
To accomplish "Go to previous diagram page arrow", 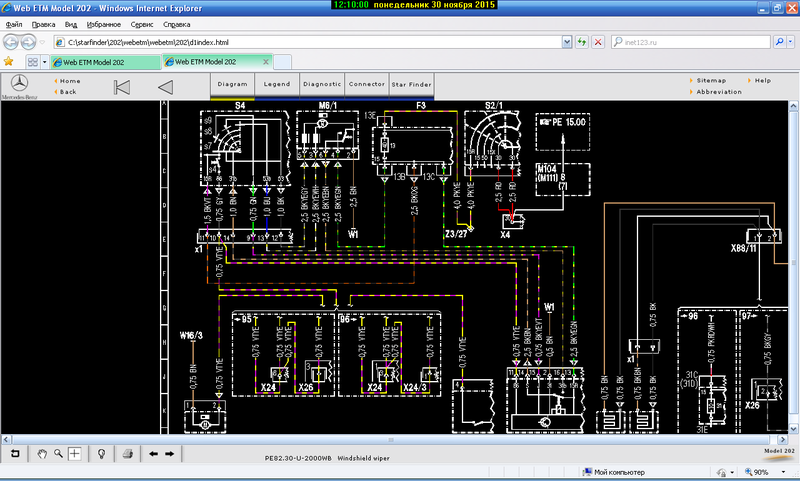I will click(x=153, y=453).
